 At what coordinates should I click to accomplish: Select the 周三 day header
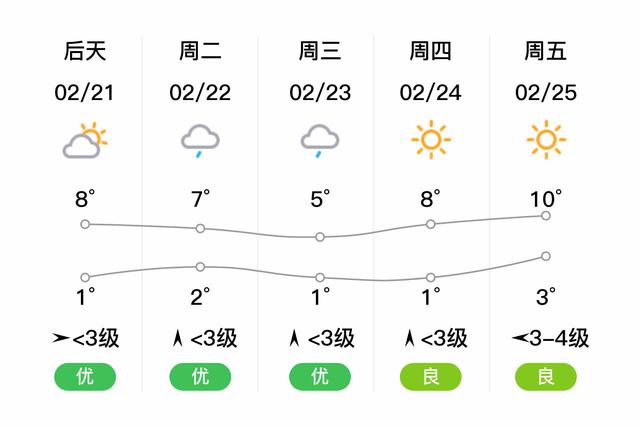(x=320, y=51)
